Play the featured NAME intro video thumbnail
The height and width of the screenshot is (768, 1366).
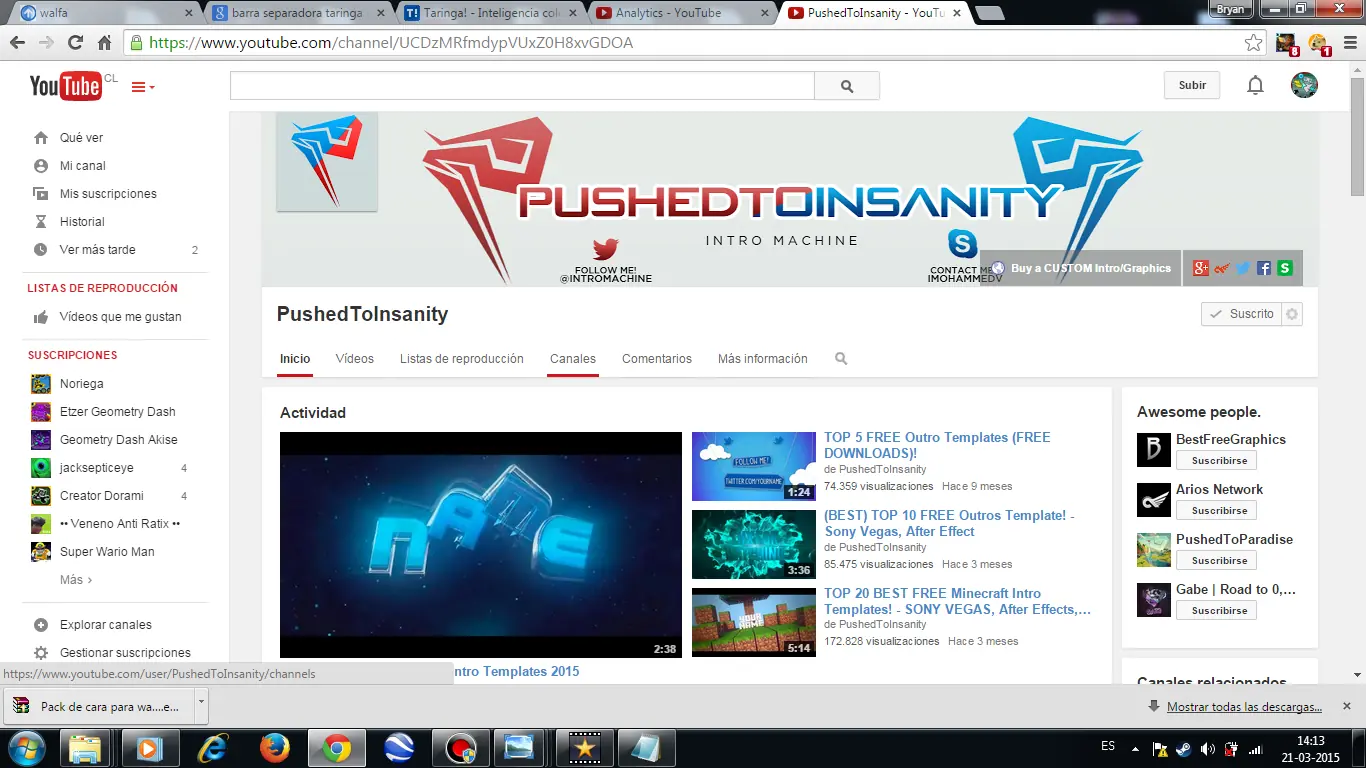tap(481, 545)
